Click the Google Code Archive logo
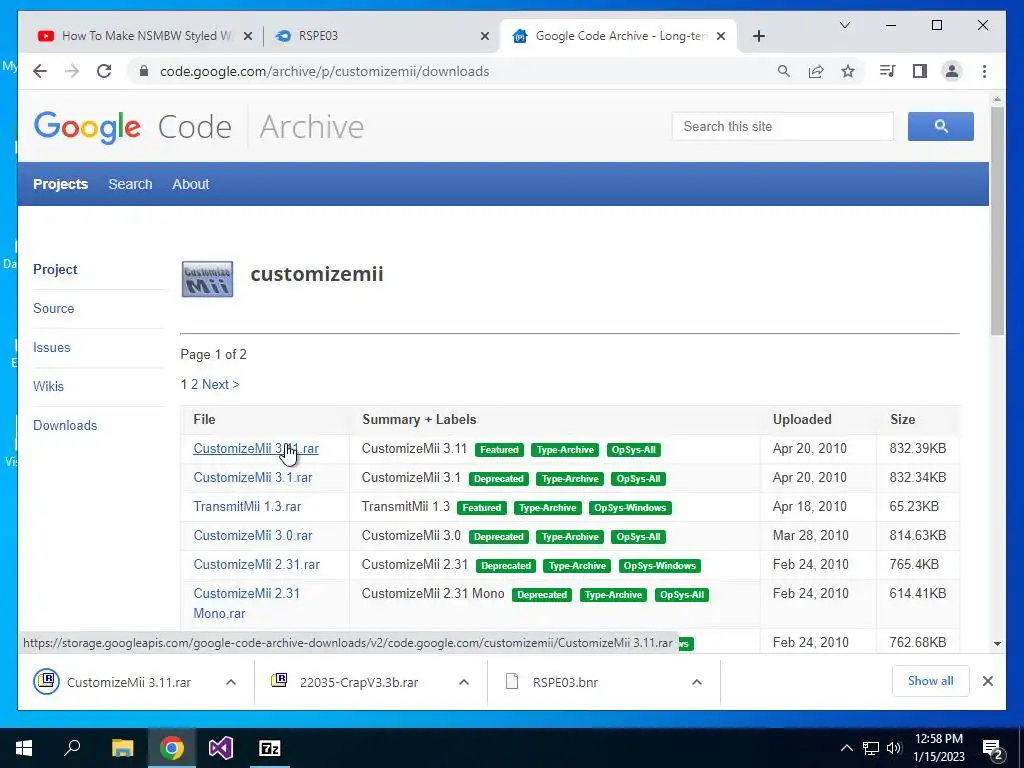Viewport: 1024px width, 768px height. point(199,127)
